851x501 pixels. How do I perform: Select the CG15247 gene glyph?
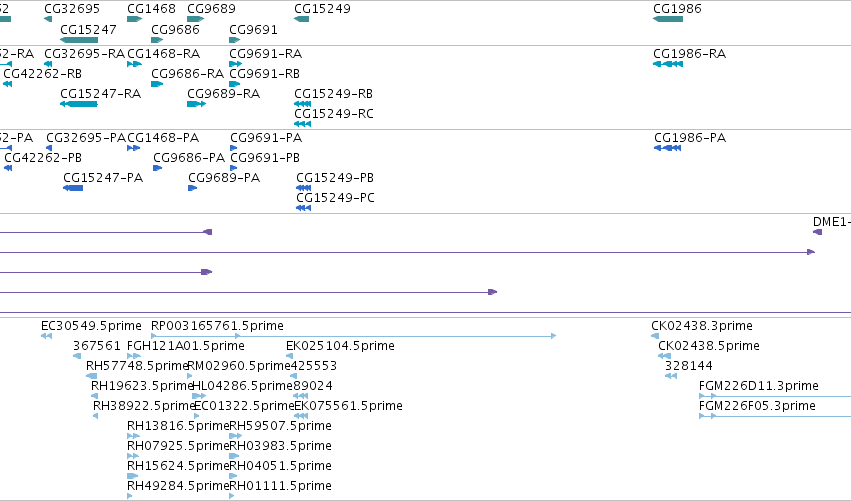[79, 40]
